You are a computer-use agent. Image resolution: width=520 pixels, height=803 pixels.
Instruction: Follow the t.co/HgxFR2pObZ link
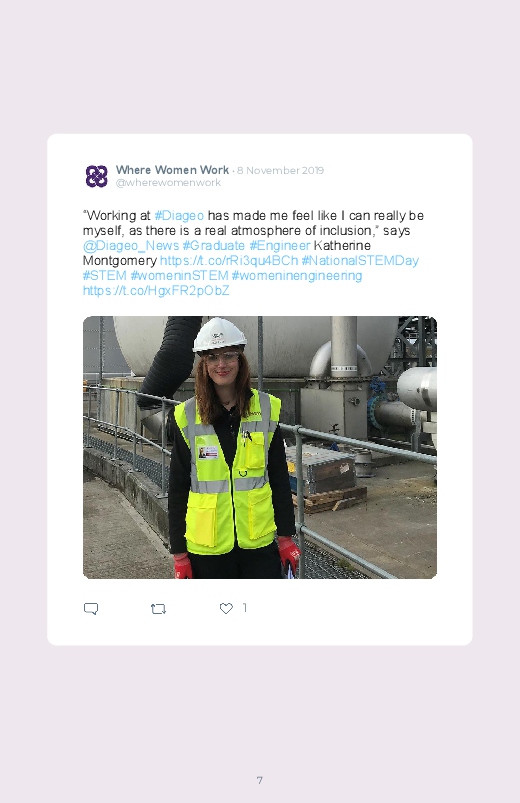[x=156, y=291]
